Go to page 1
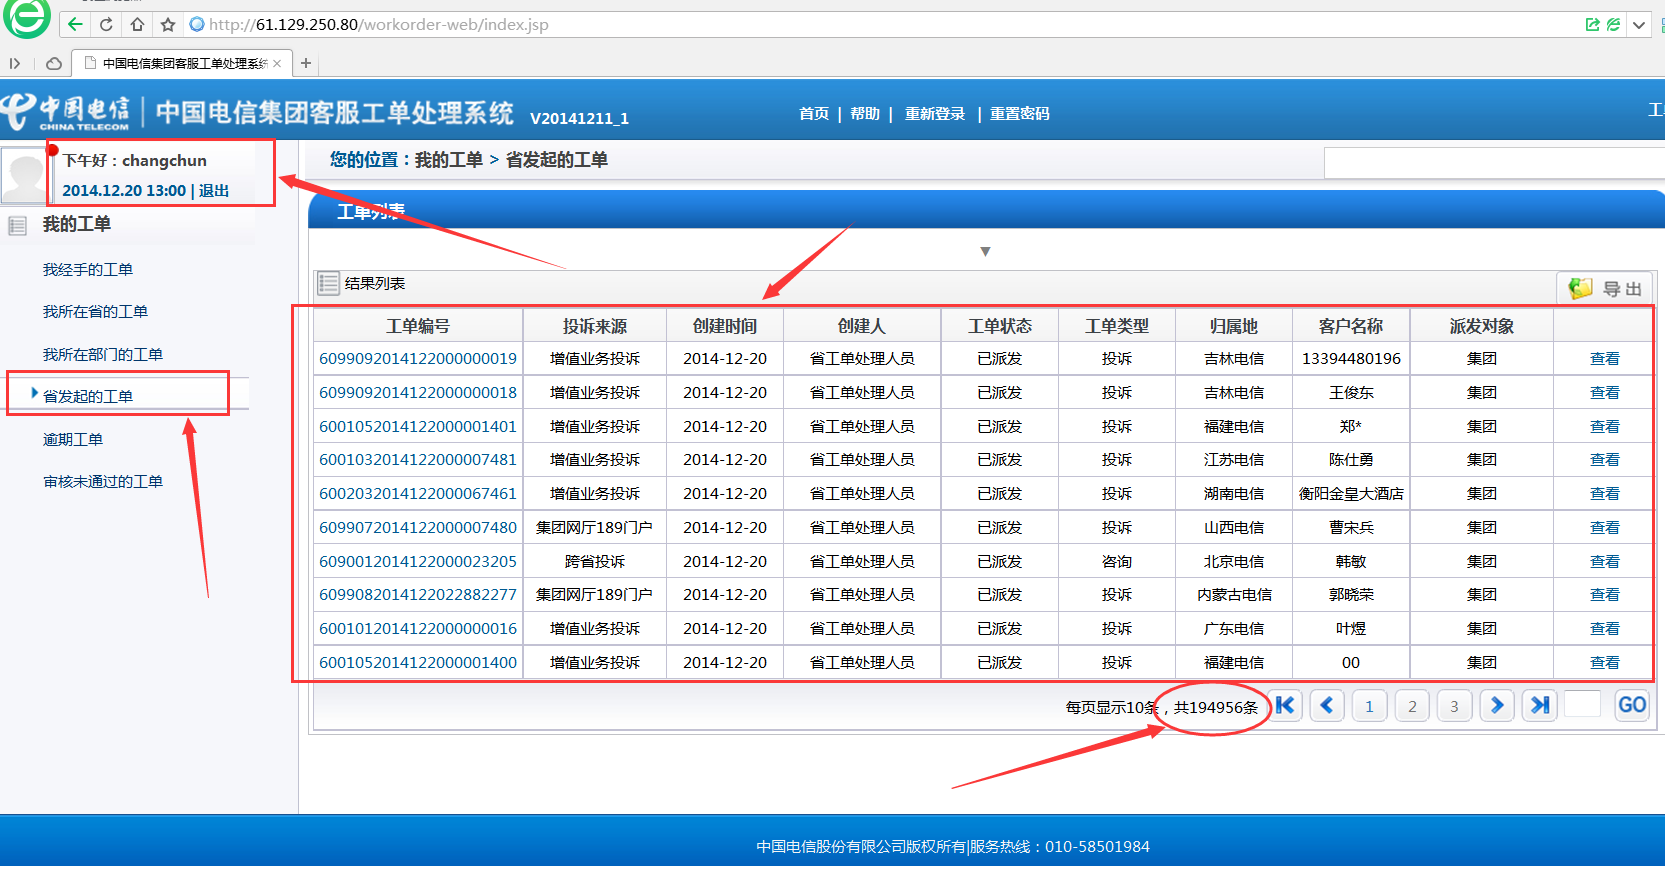 click(x=1369, y=705)
